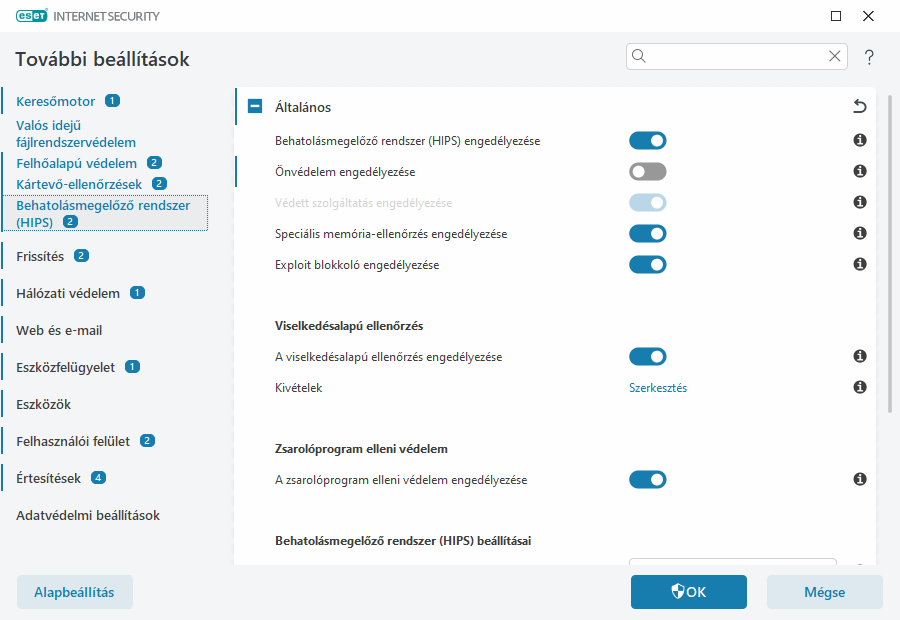900x620 pixels.
Task: Expand the Hálózati védelem category
Action: (x=68, y=293)
